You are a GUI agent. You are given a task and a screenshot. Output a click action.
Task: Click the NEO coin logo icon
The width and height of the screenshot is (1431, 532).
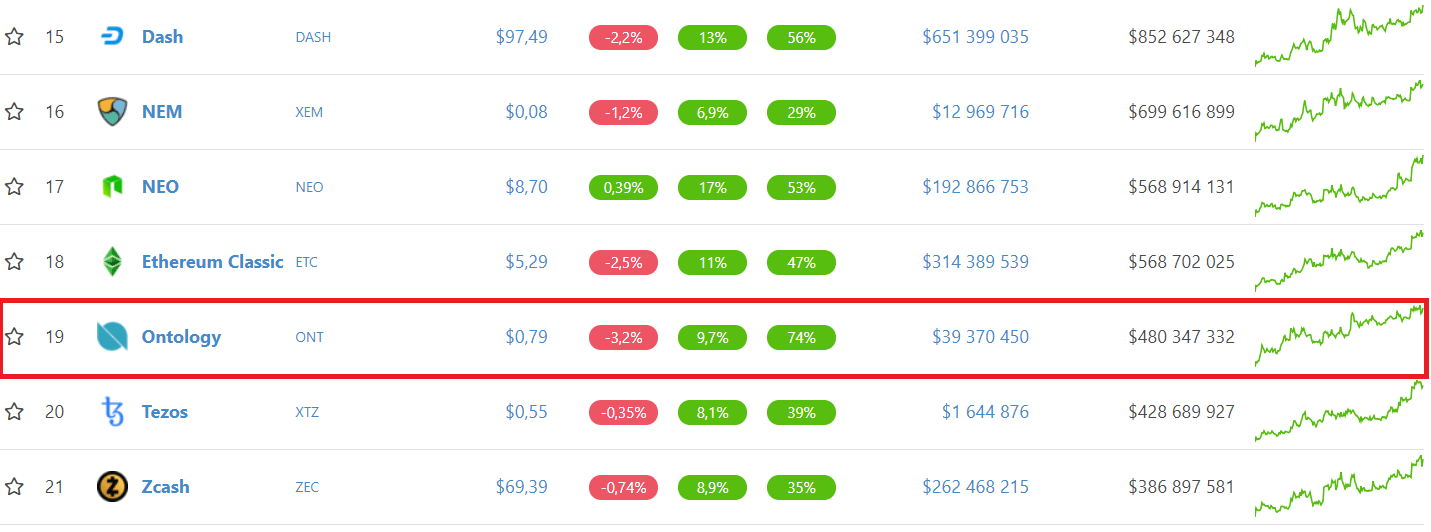(112, 187)
